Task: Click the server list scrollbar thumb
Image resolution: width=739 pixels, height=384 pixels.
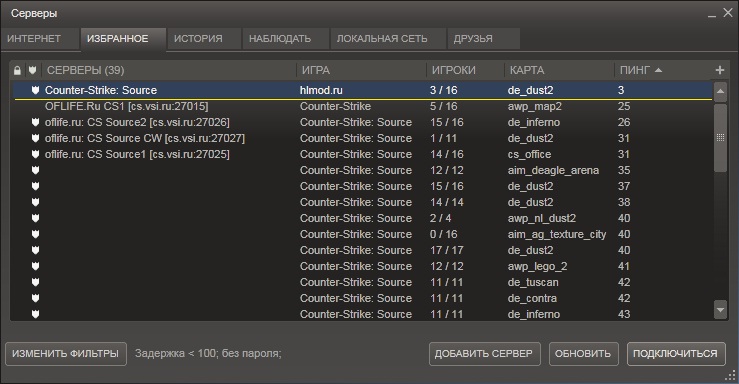Action: point(720,138)
